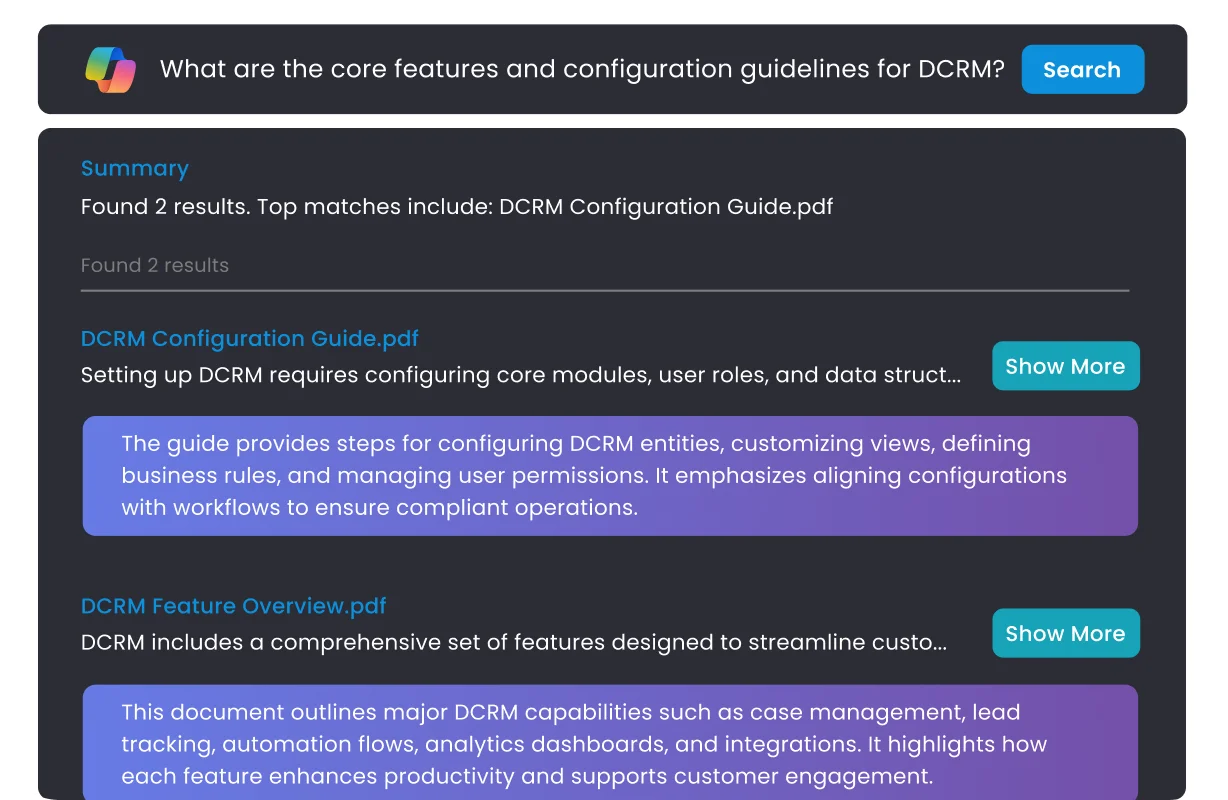Click the Search button

1082,69
